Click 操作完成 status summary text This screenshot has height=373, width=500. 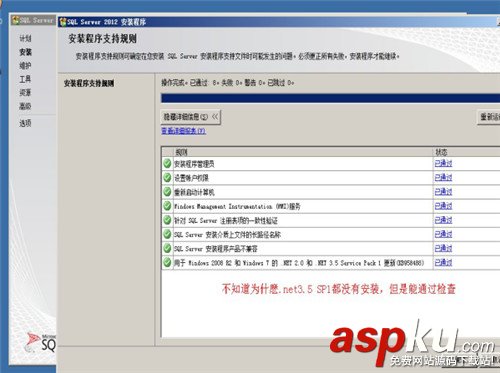pos(228,83)
